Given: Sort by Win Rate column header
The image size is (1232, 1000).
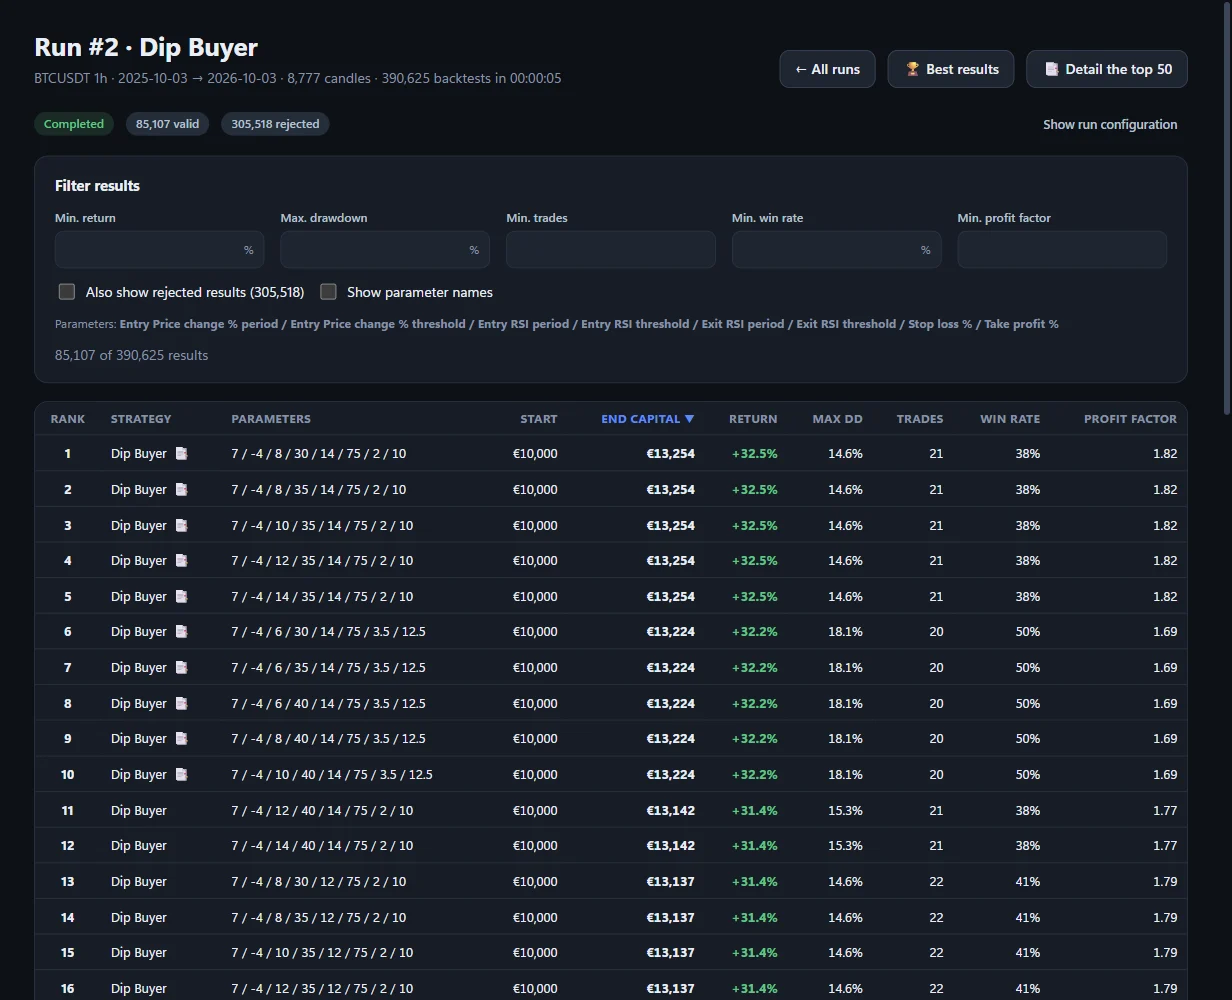Looking at the screenshot, I should pyautogui.click(x=1010, y=419).
